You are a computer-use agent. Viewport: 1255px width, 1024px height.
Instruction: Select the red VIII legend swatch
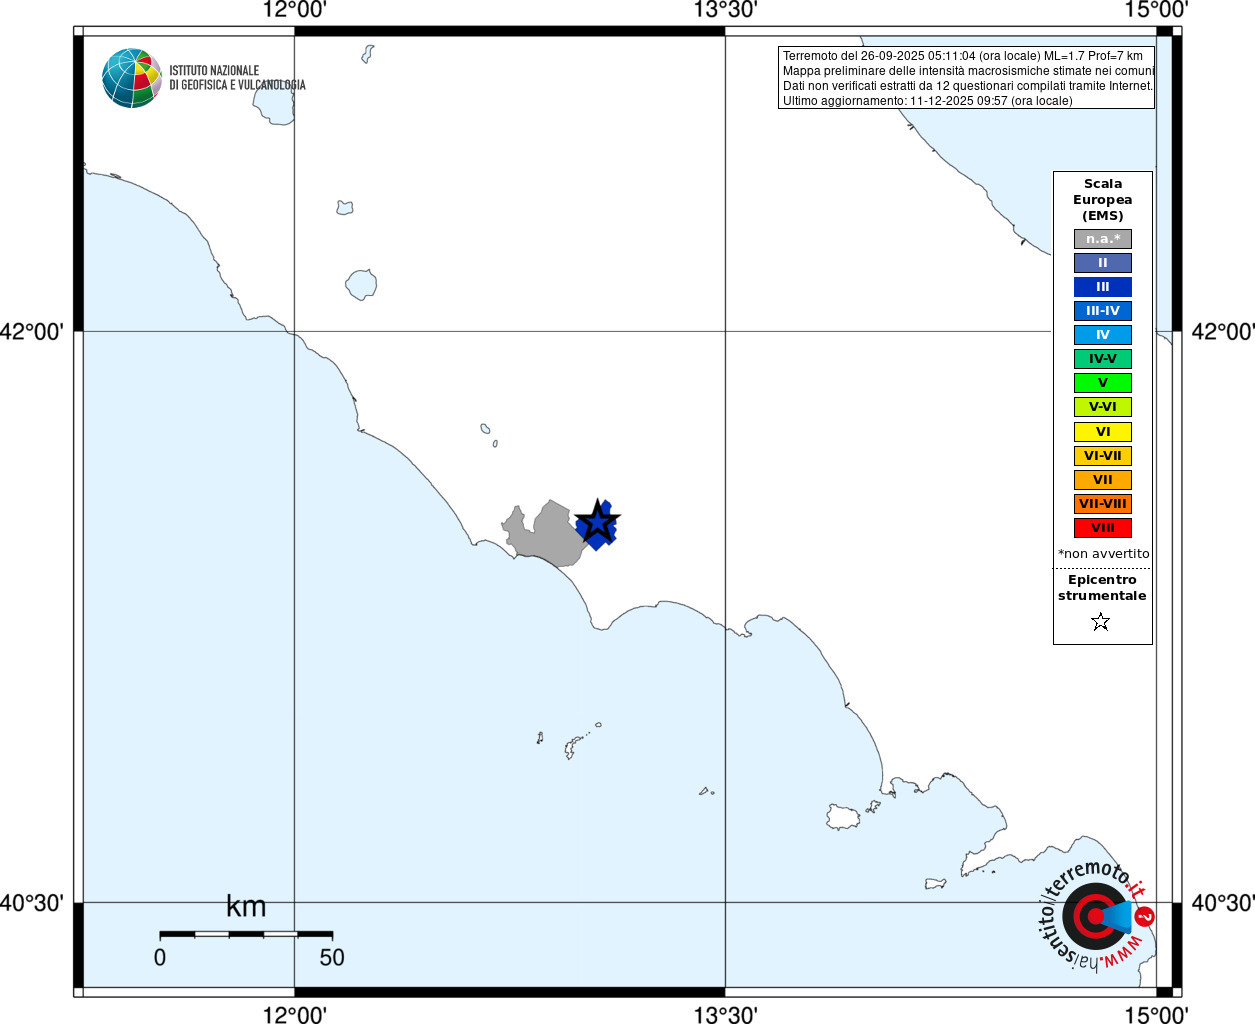tap(1103, 528)
